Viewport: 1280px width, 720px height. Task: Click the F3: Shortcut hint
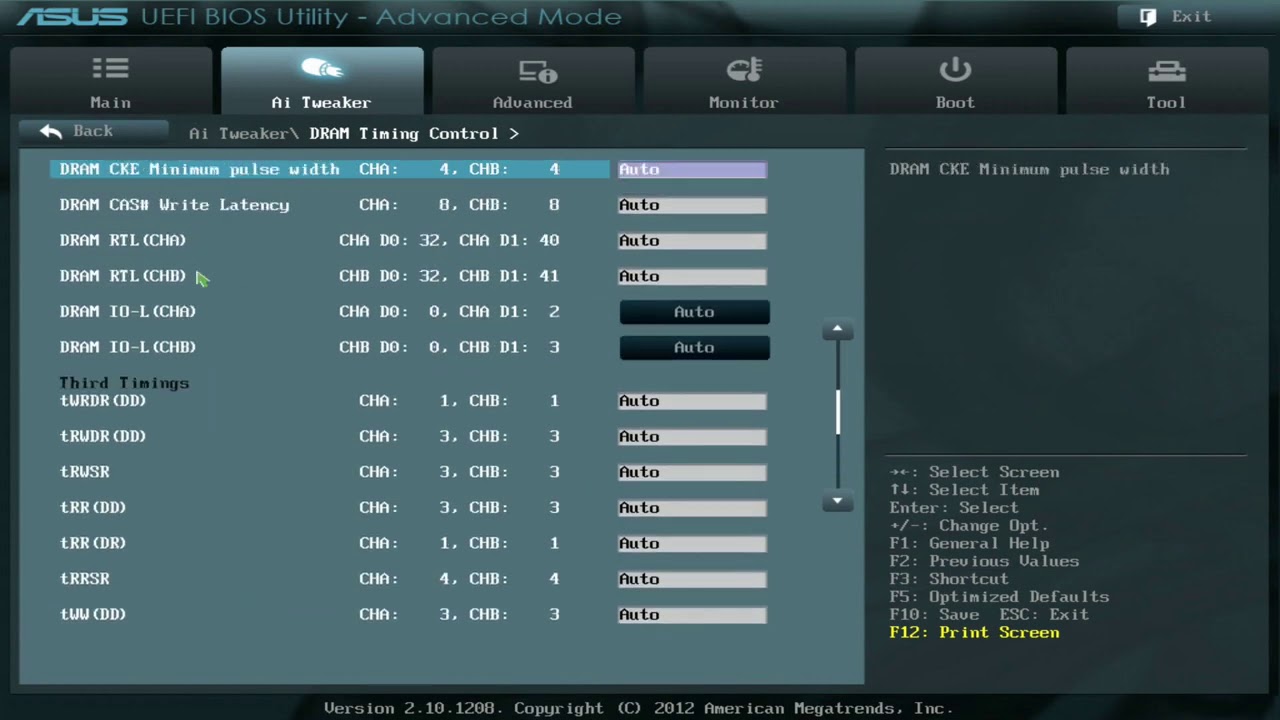[x=949, y=579]
